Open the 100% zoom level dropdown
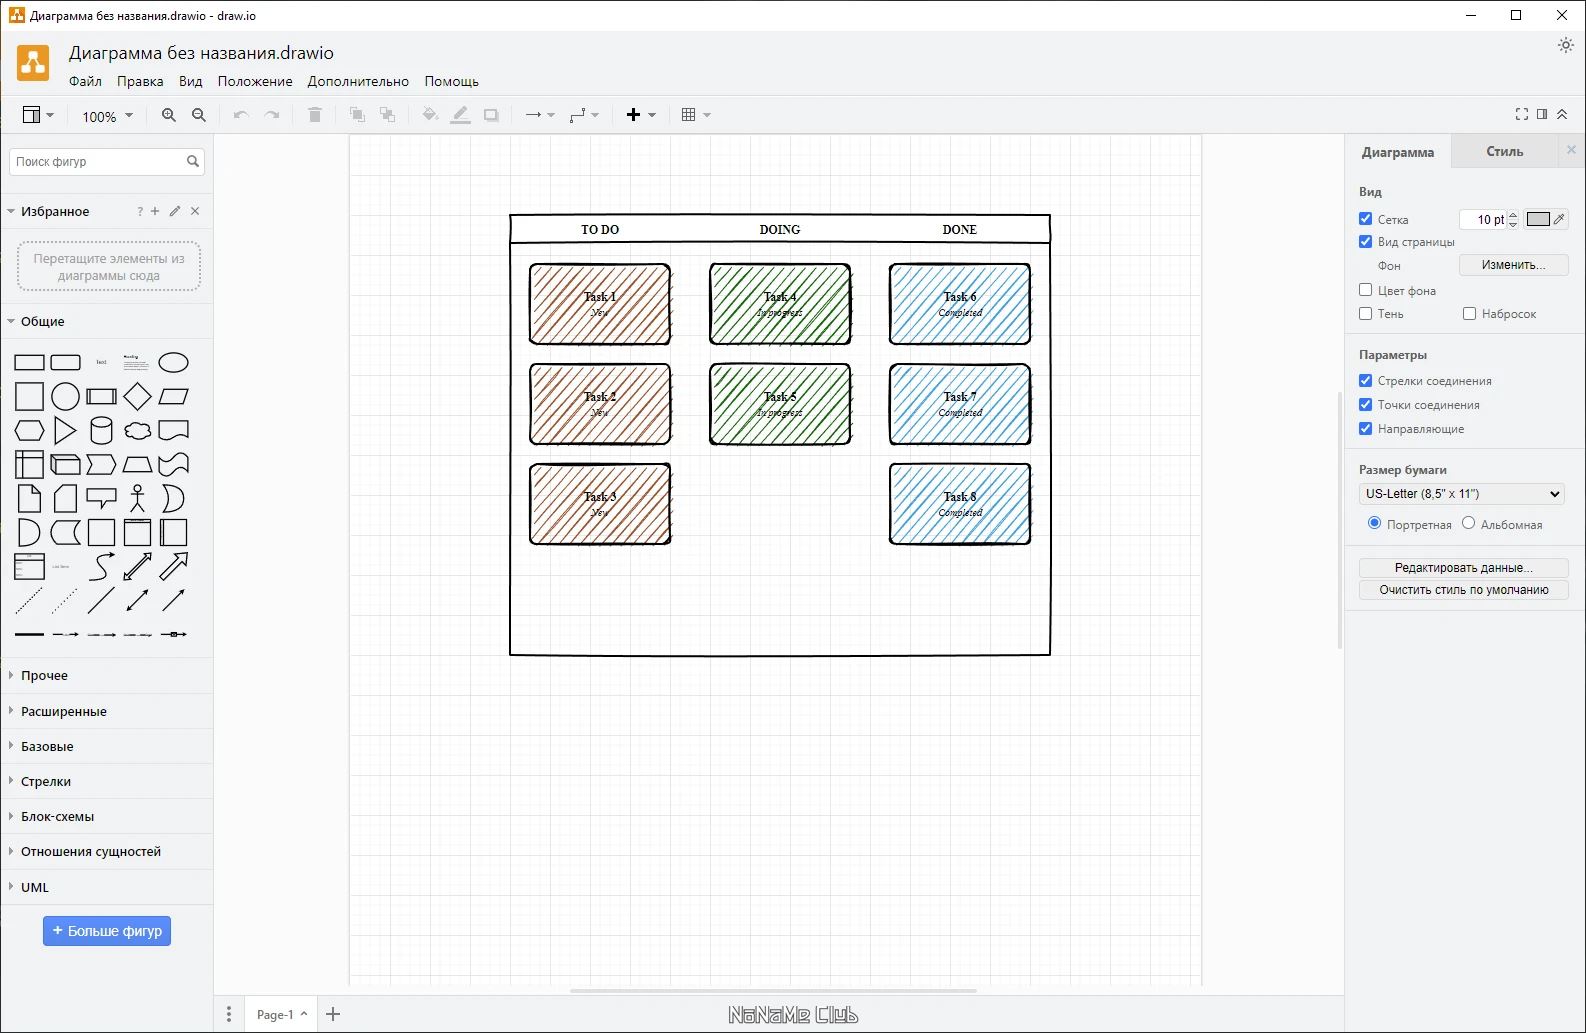1586x1033 pixels. click(x=106, y=116)
